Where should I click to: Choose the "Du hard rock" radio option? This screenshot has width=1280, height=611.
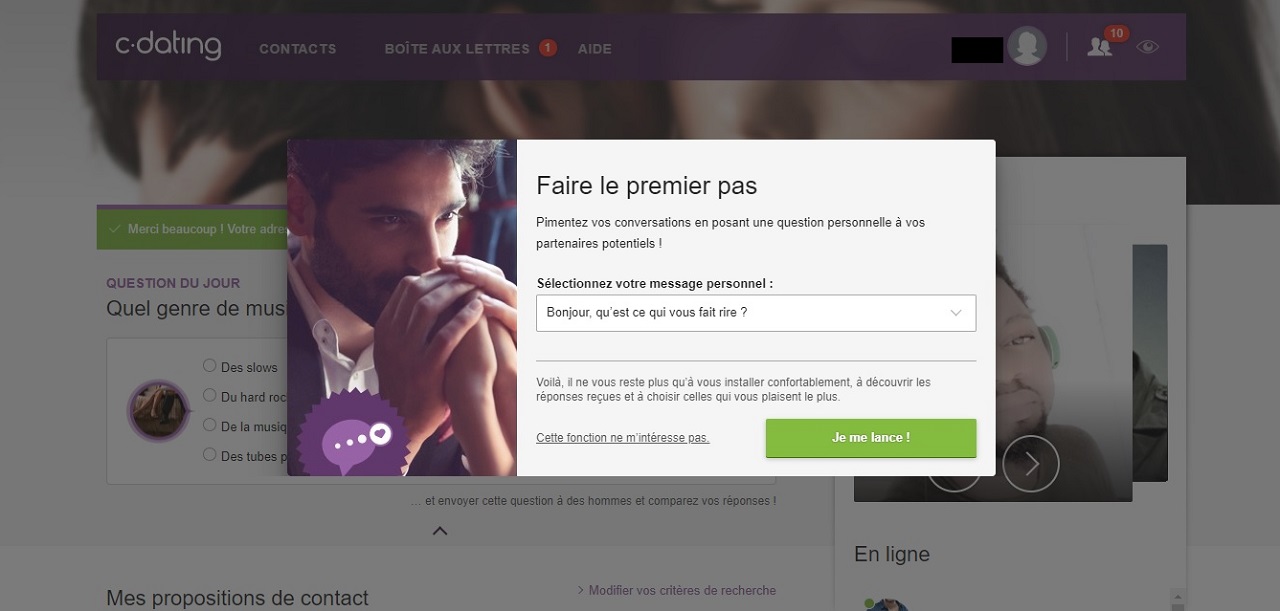click(x=210, y=395)
